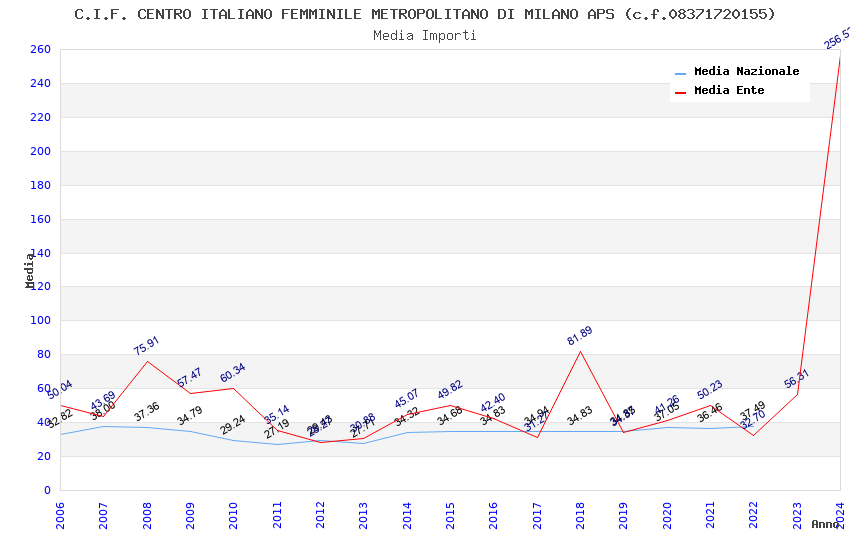The width and height of the screenshot is (850, 550).
Task: Click the 2023 x-axis year label
Action: pos(797,515)
